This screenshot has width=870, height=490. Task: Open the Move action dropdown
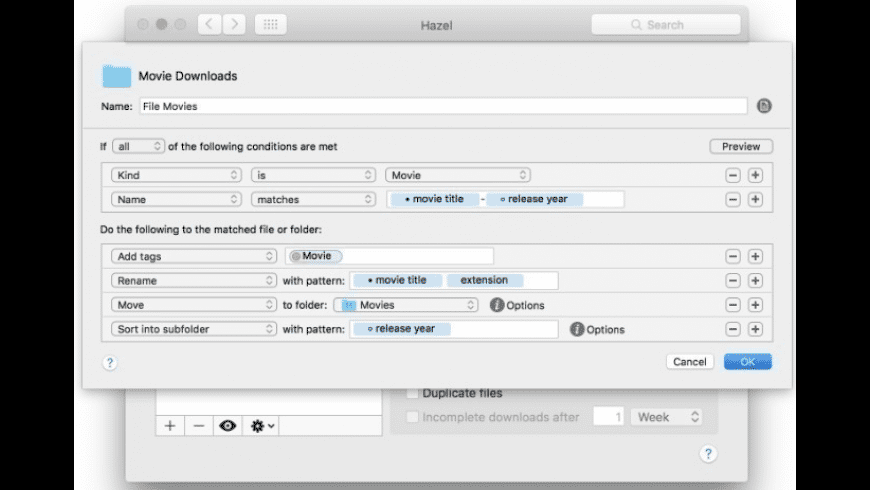pos(193,305)
